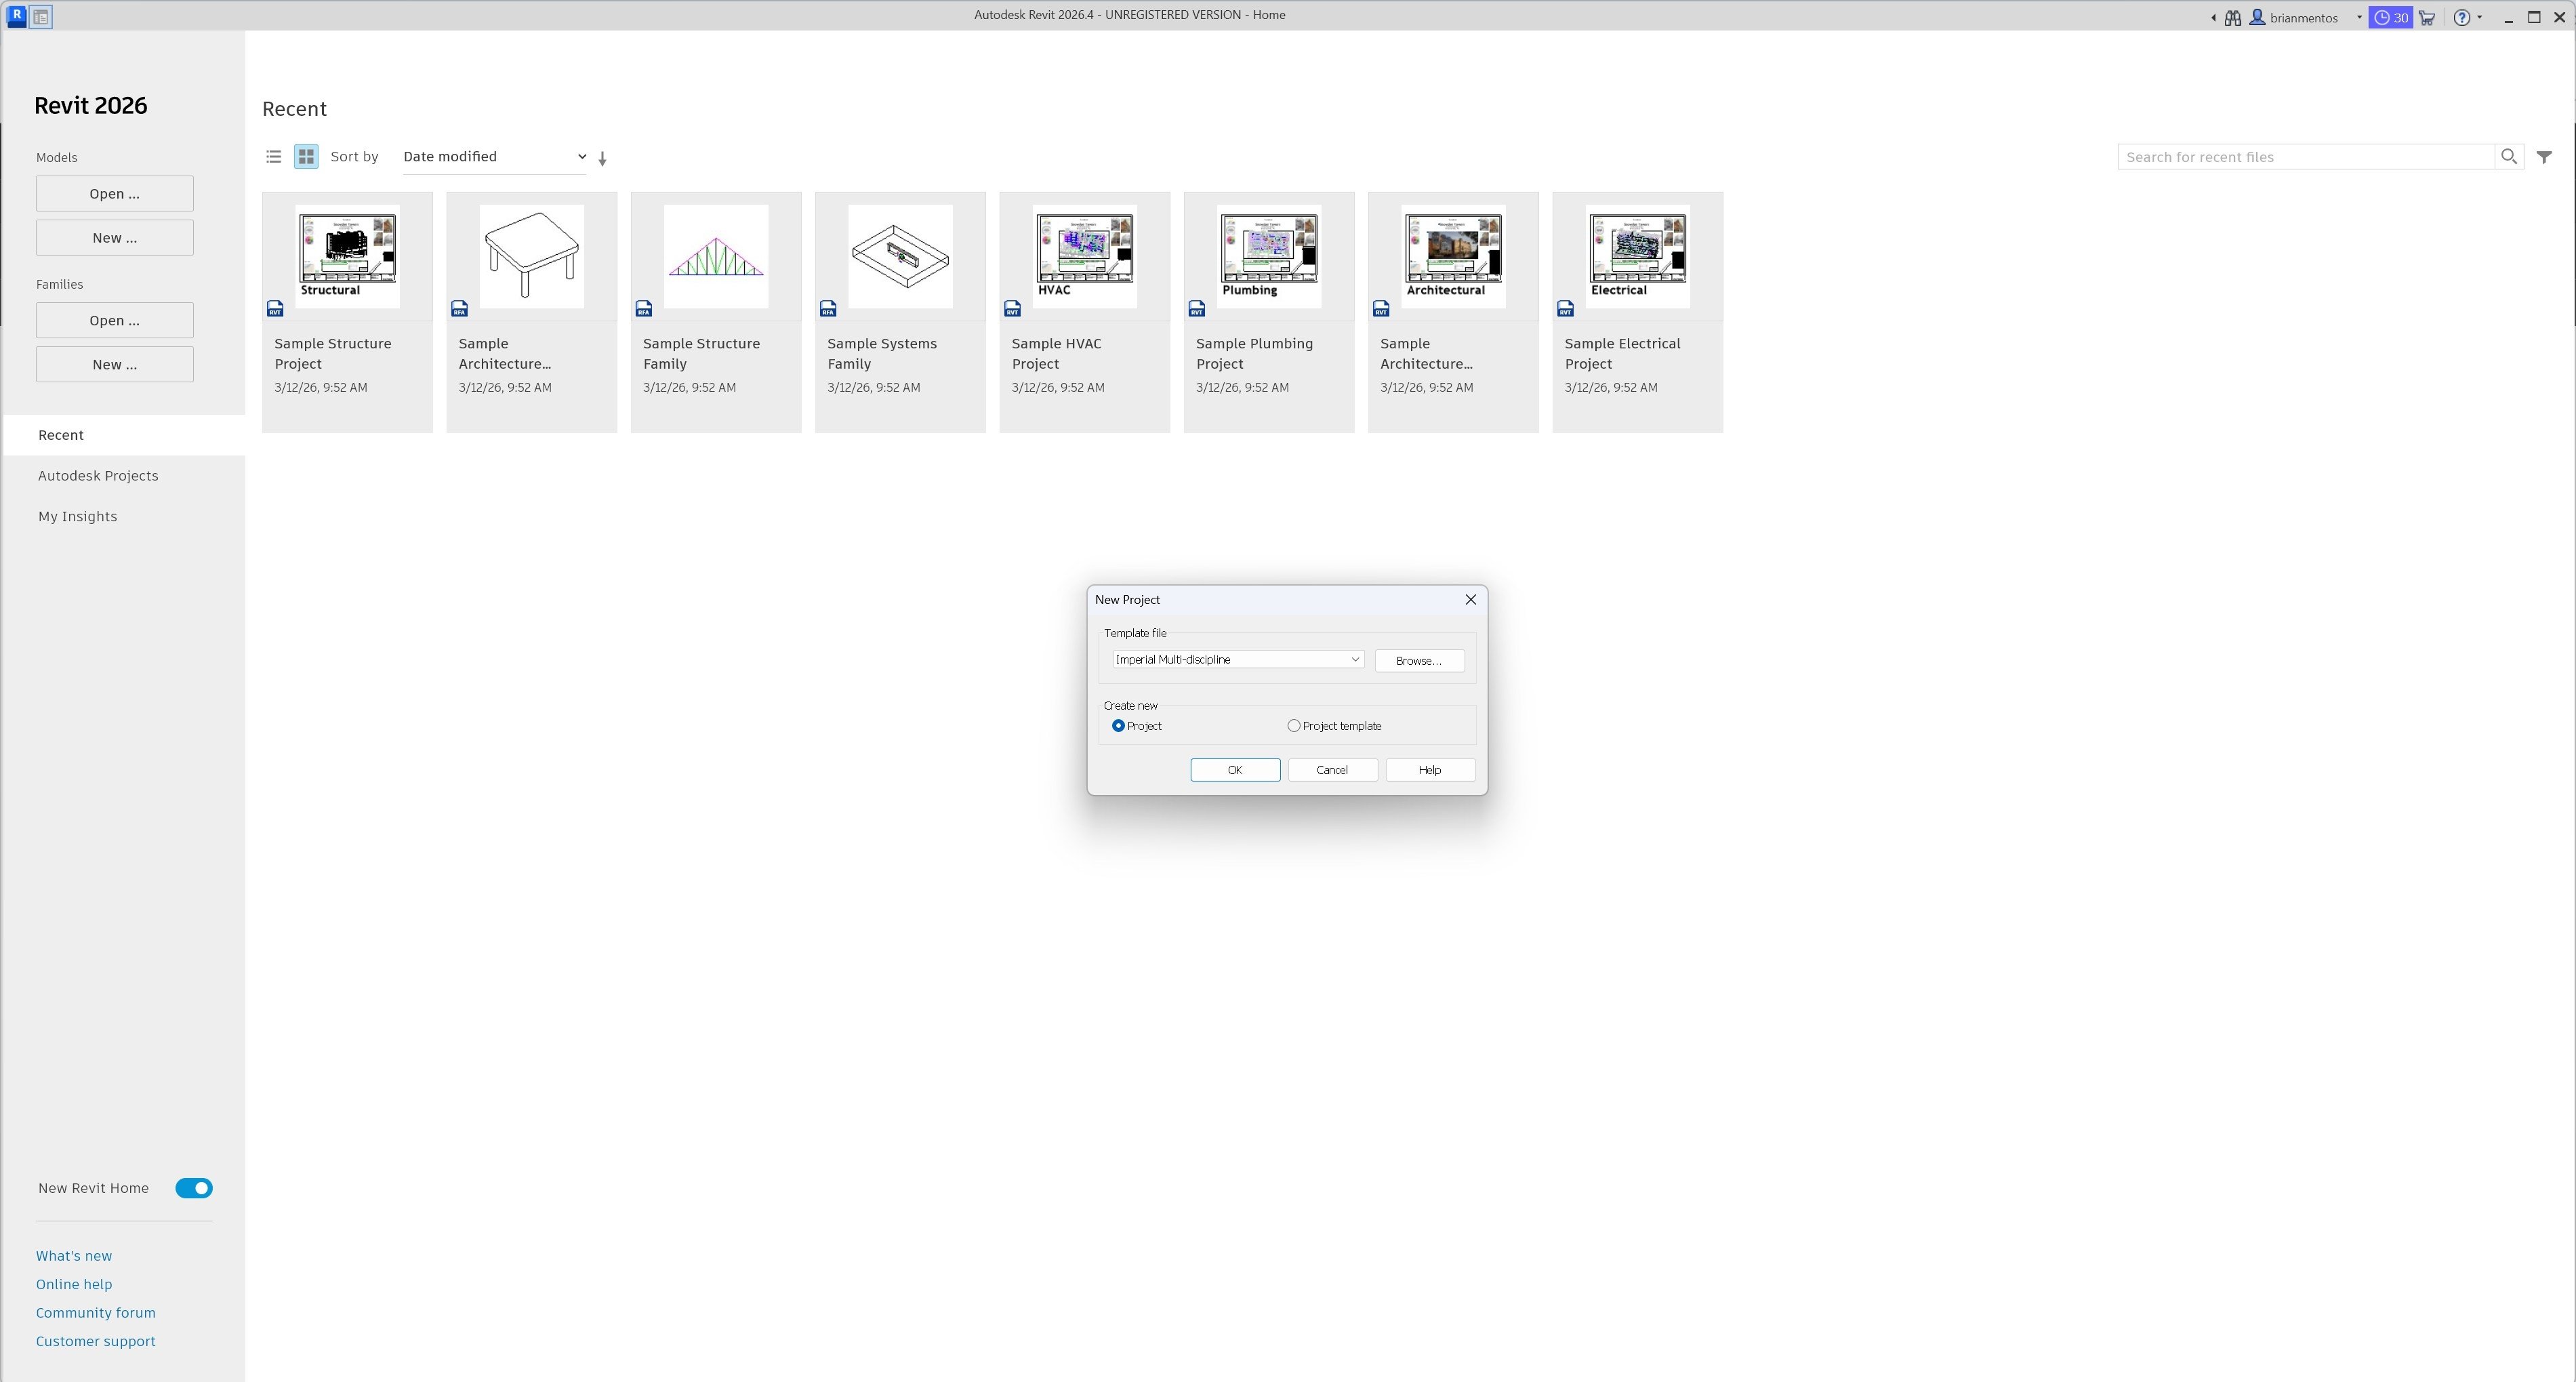Open the Community forum link
The image size is (2576, 1382).
pyautogui.click(x=96, y=1313)
